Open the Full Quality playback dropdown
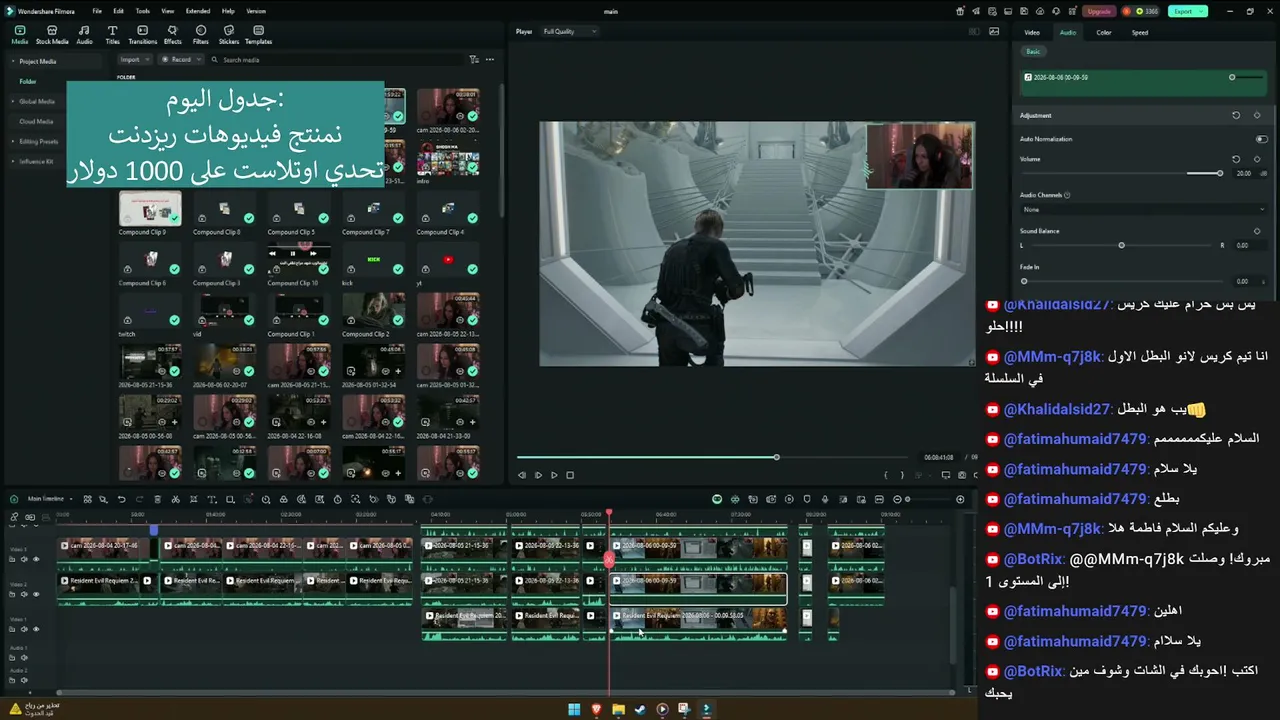1280x720 pixels. point(569,32)
